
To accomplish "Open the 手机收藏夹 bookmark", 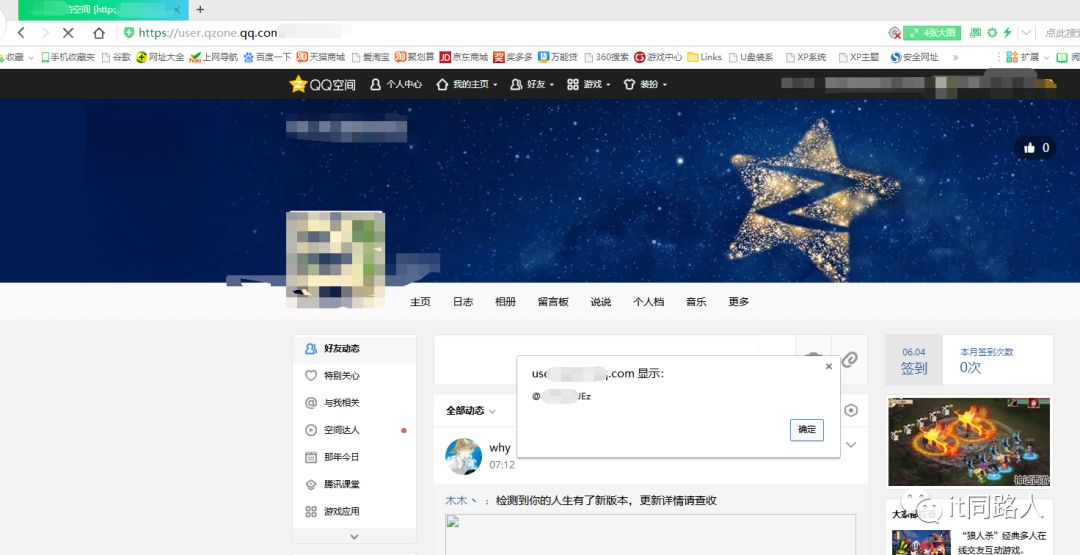I will (x=68, y=57).
